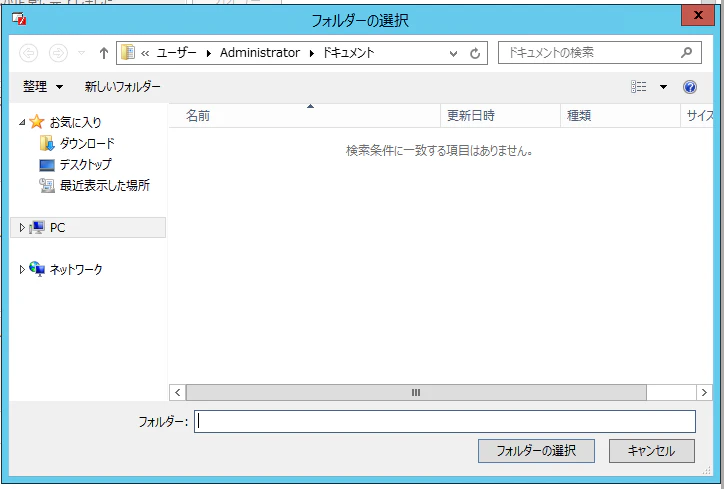Select ユーザー in the address path
The width and height of the screenshot is (724, 489).
(176, 53)
